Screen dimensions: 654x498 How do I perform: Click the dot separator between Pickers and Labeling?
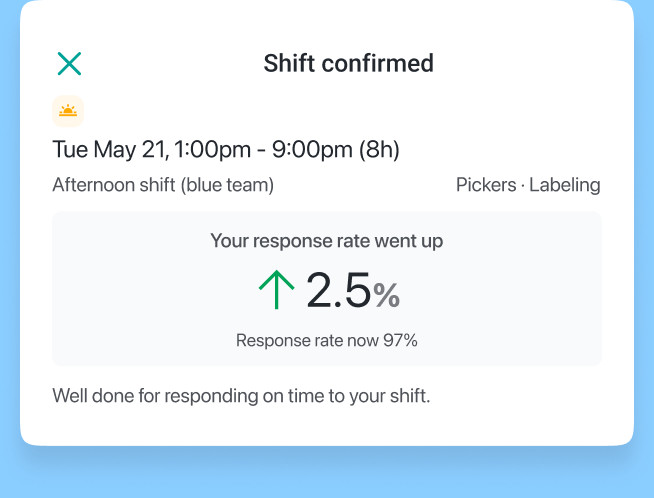coord(523,185)
